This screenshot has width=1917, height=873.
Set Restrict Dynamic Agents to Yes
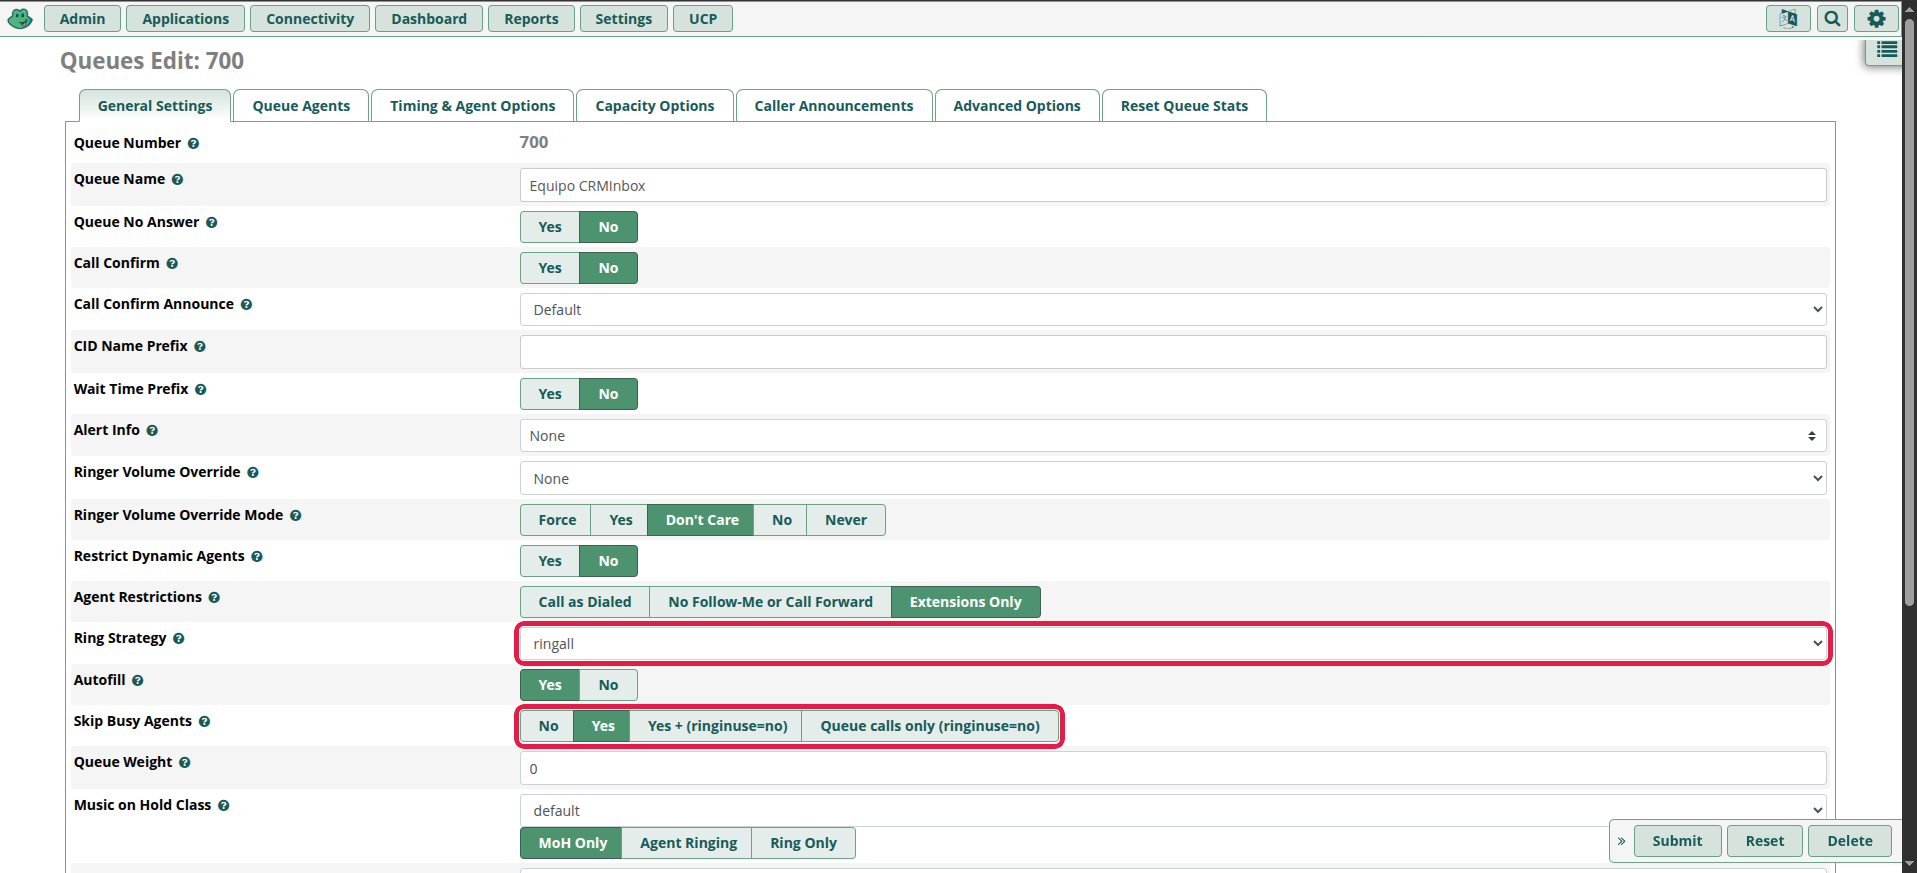(x=550, y=561)
